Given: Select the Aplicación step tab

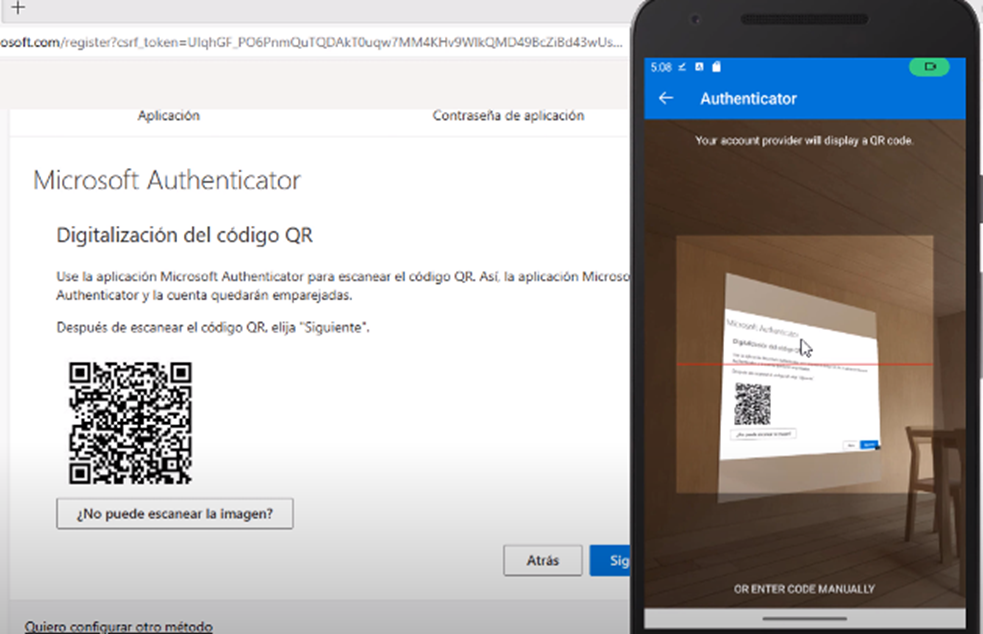Looking at the screenshot, I should [x=169, y=115].
